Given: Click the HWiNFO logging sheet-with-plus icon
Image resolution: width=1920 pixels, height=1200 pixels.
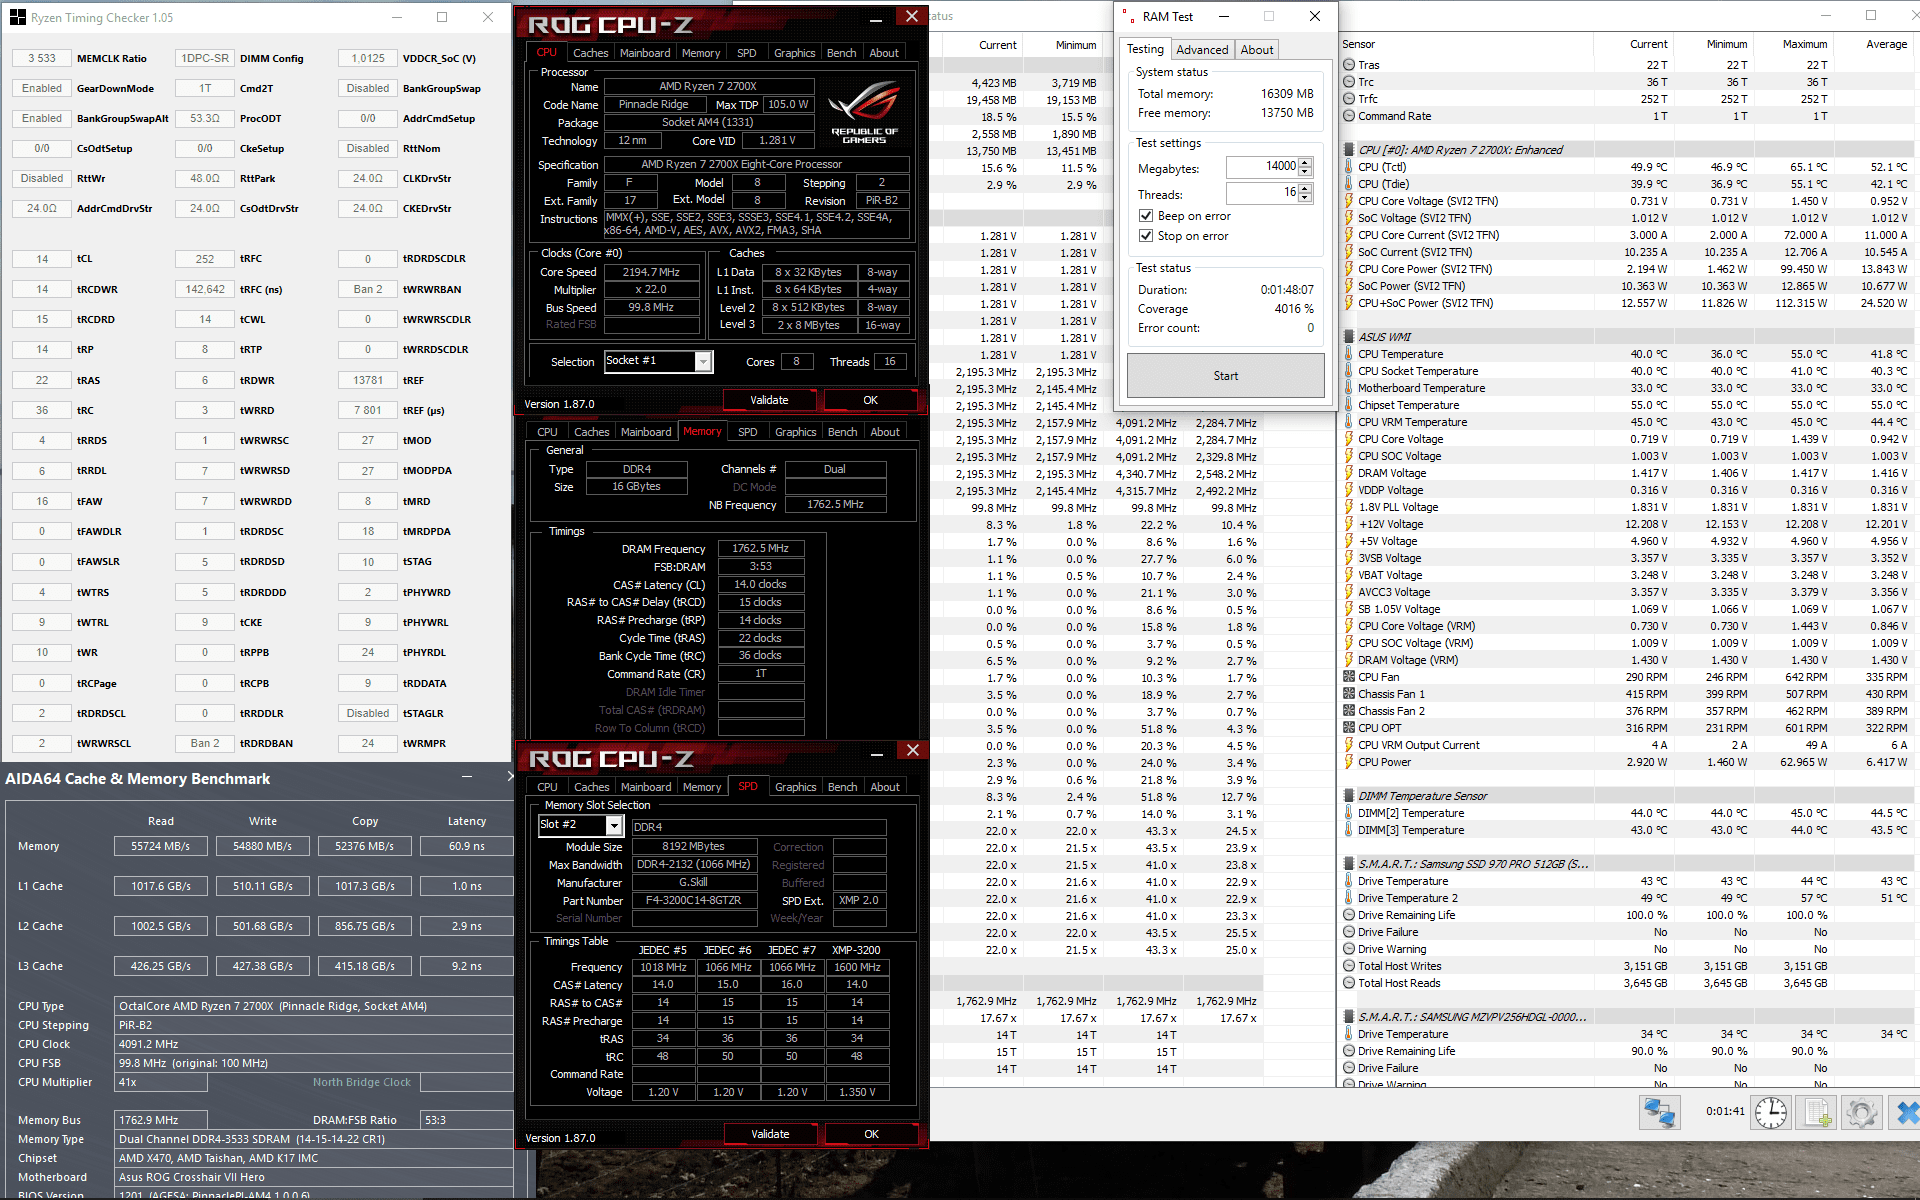Looking at the screenshot, I should click(x=1817, y=1112).
